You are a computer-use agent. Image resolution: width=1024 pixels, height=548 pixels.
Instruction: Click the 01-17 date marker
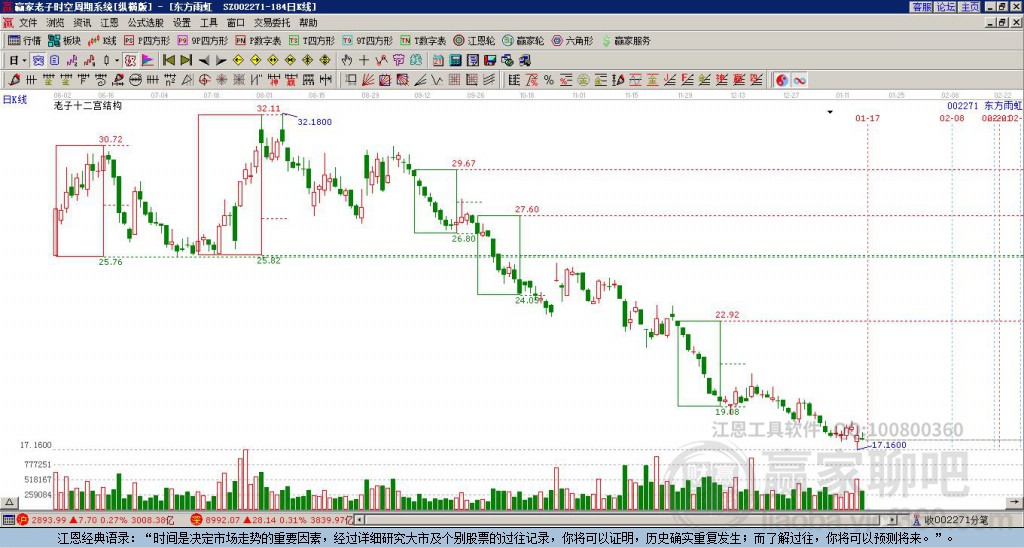pyautogui.click(x=867, y=118)
